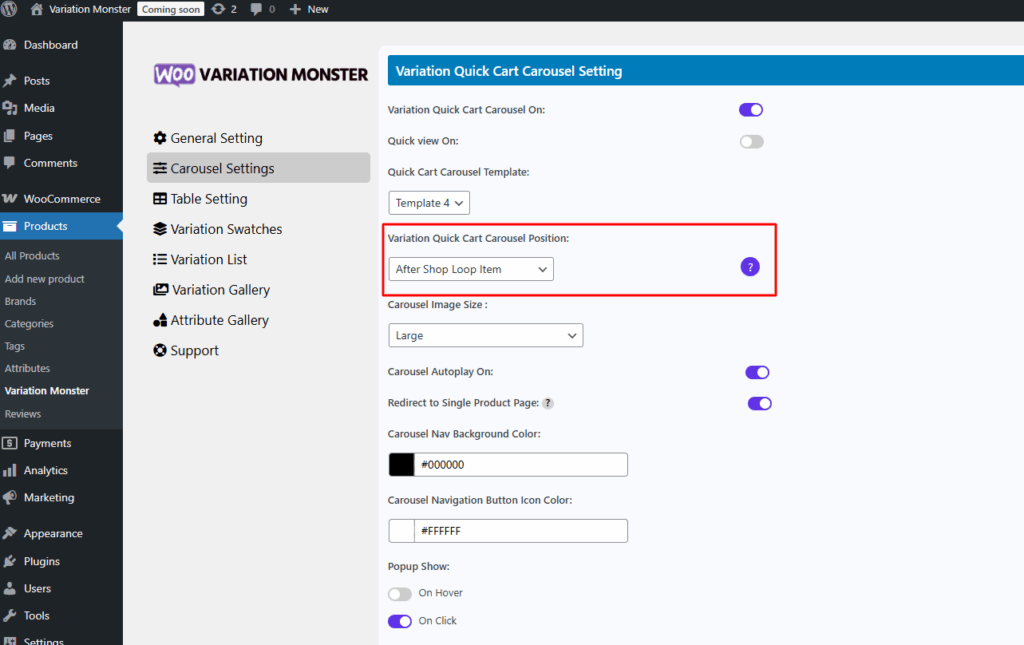Click the shapes icon beside Attribute Gallery
Image resolution: width=1024 pixels, height=645 pixels.
pyautogui.click(x=160, y=320)
